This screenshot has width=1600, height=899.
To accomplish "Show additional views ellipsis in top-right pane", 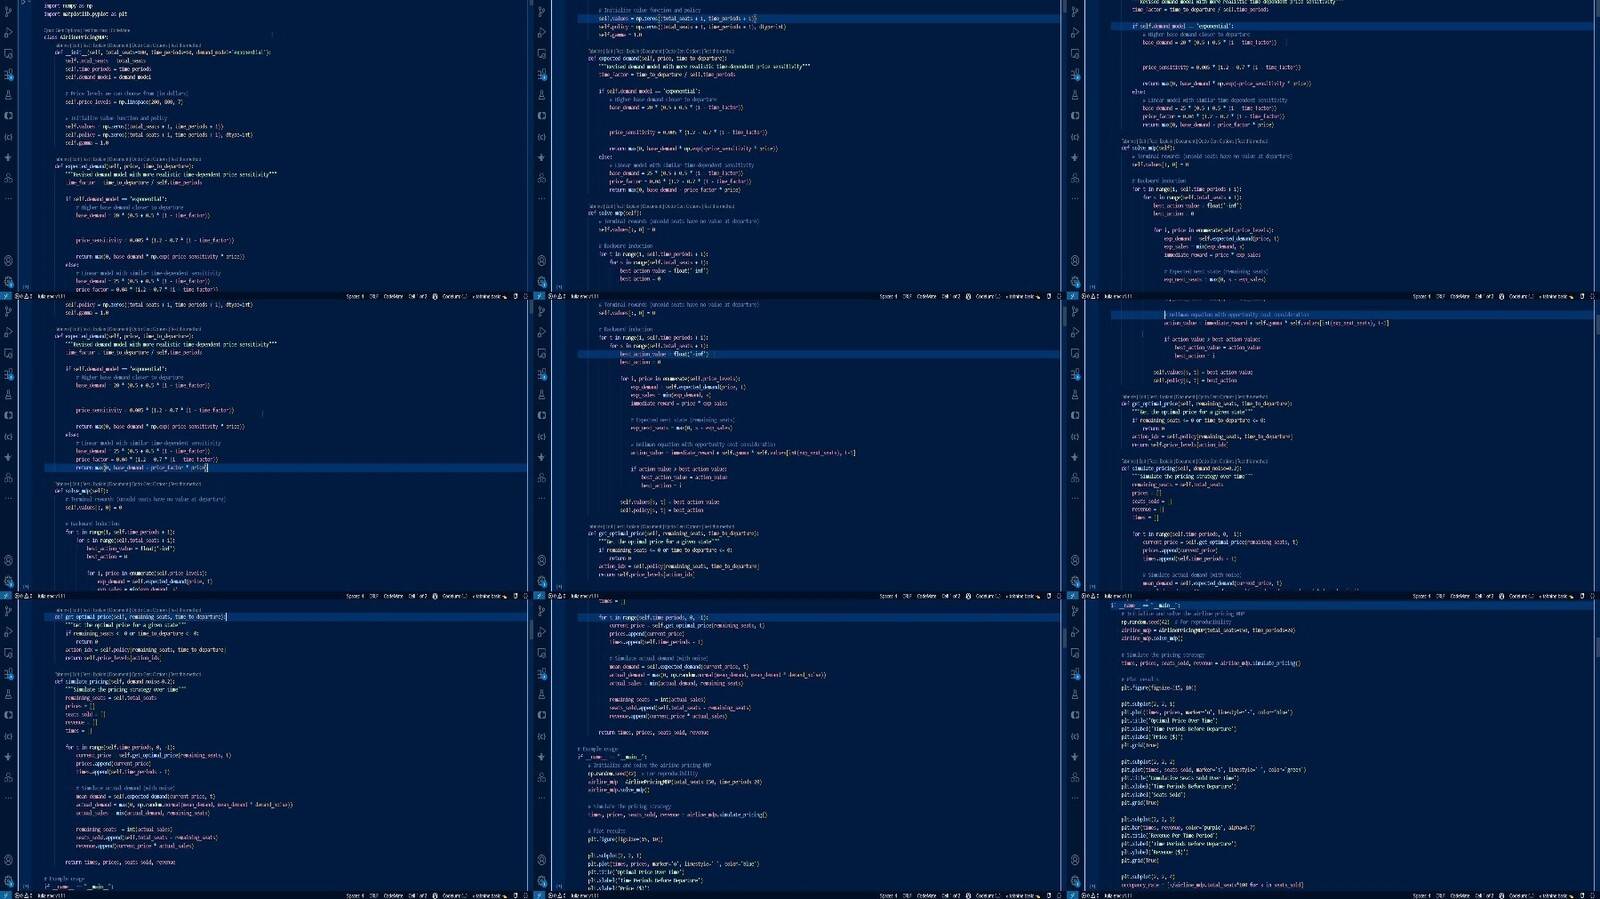I will pyautogui.click(x=1075, y=199).
